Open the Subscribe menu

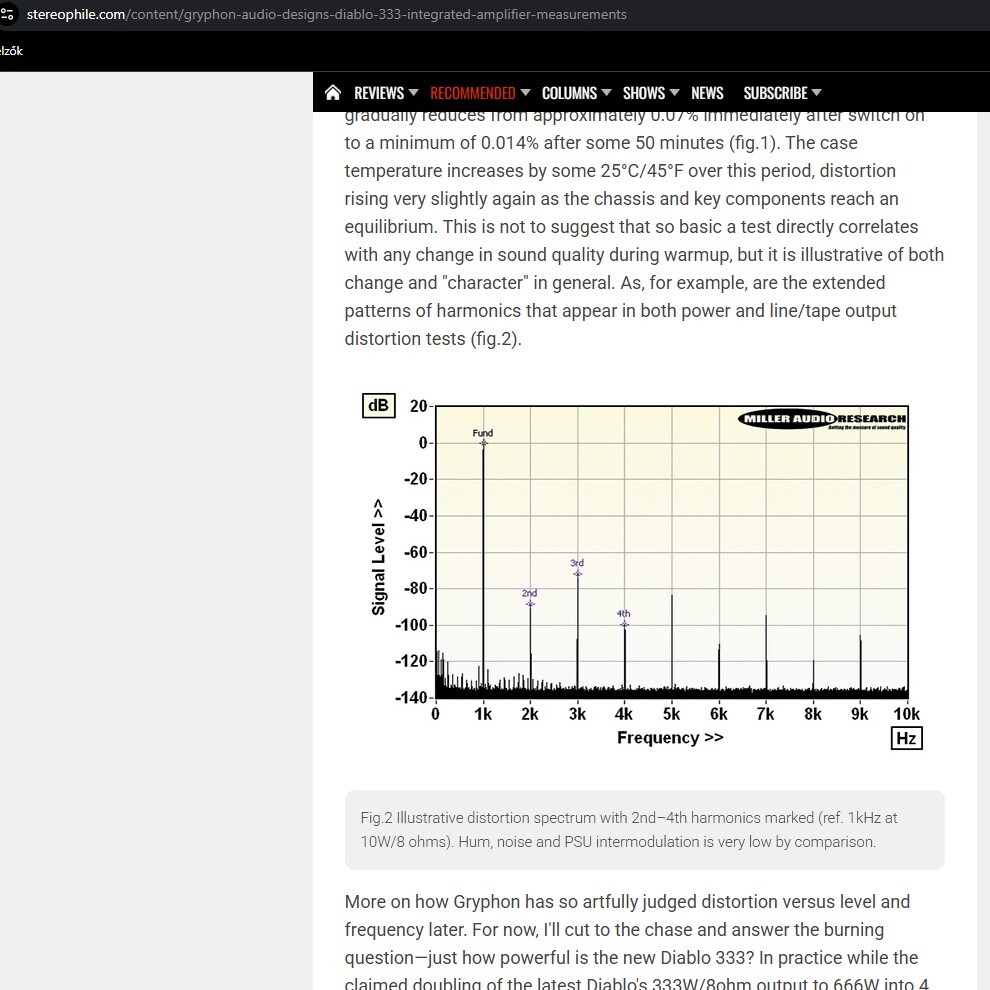775,93
